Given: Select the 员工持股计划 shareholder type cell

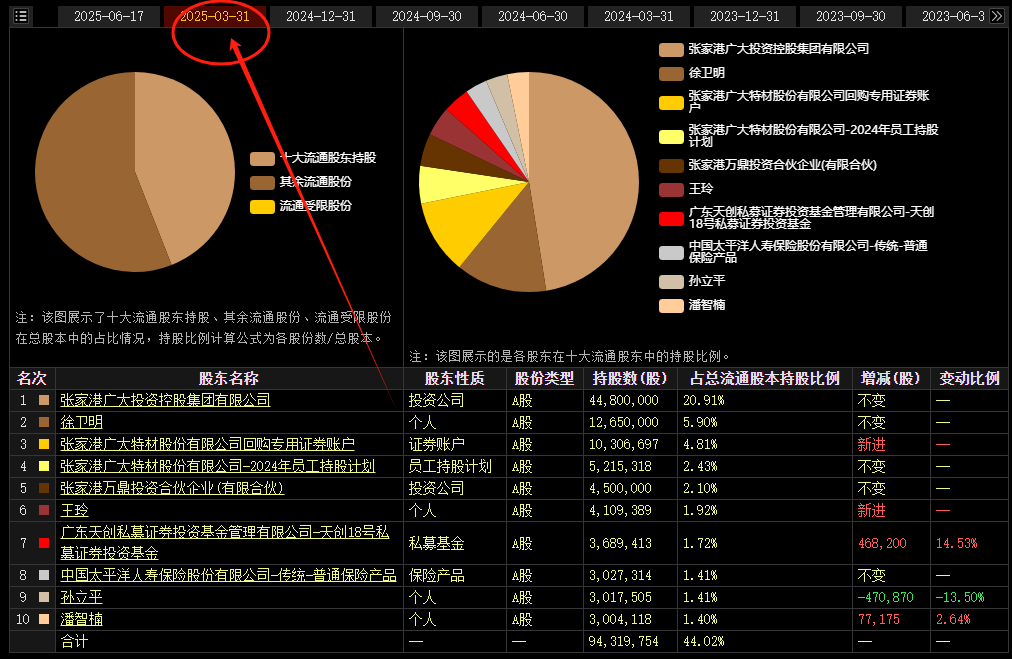Looking at the screenshot, I should pyautogui.click(x=450, y=466).
